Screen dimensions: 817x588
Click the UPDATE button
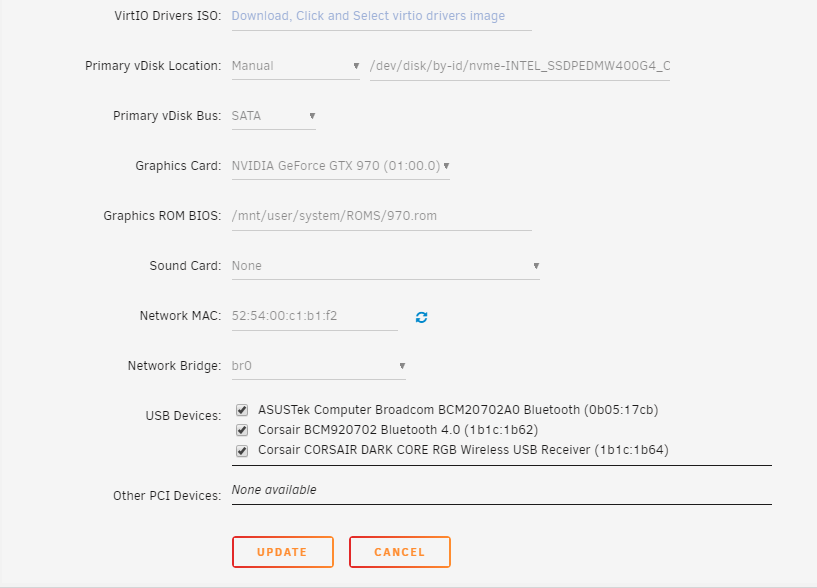tap(283, 552)
